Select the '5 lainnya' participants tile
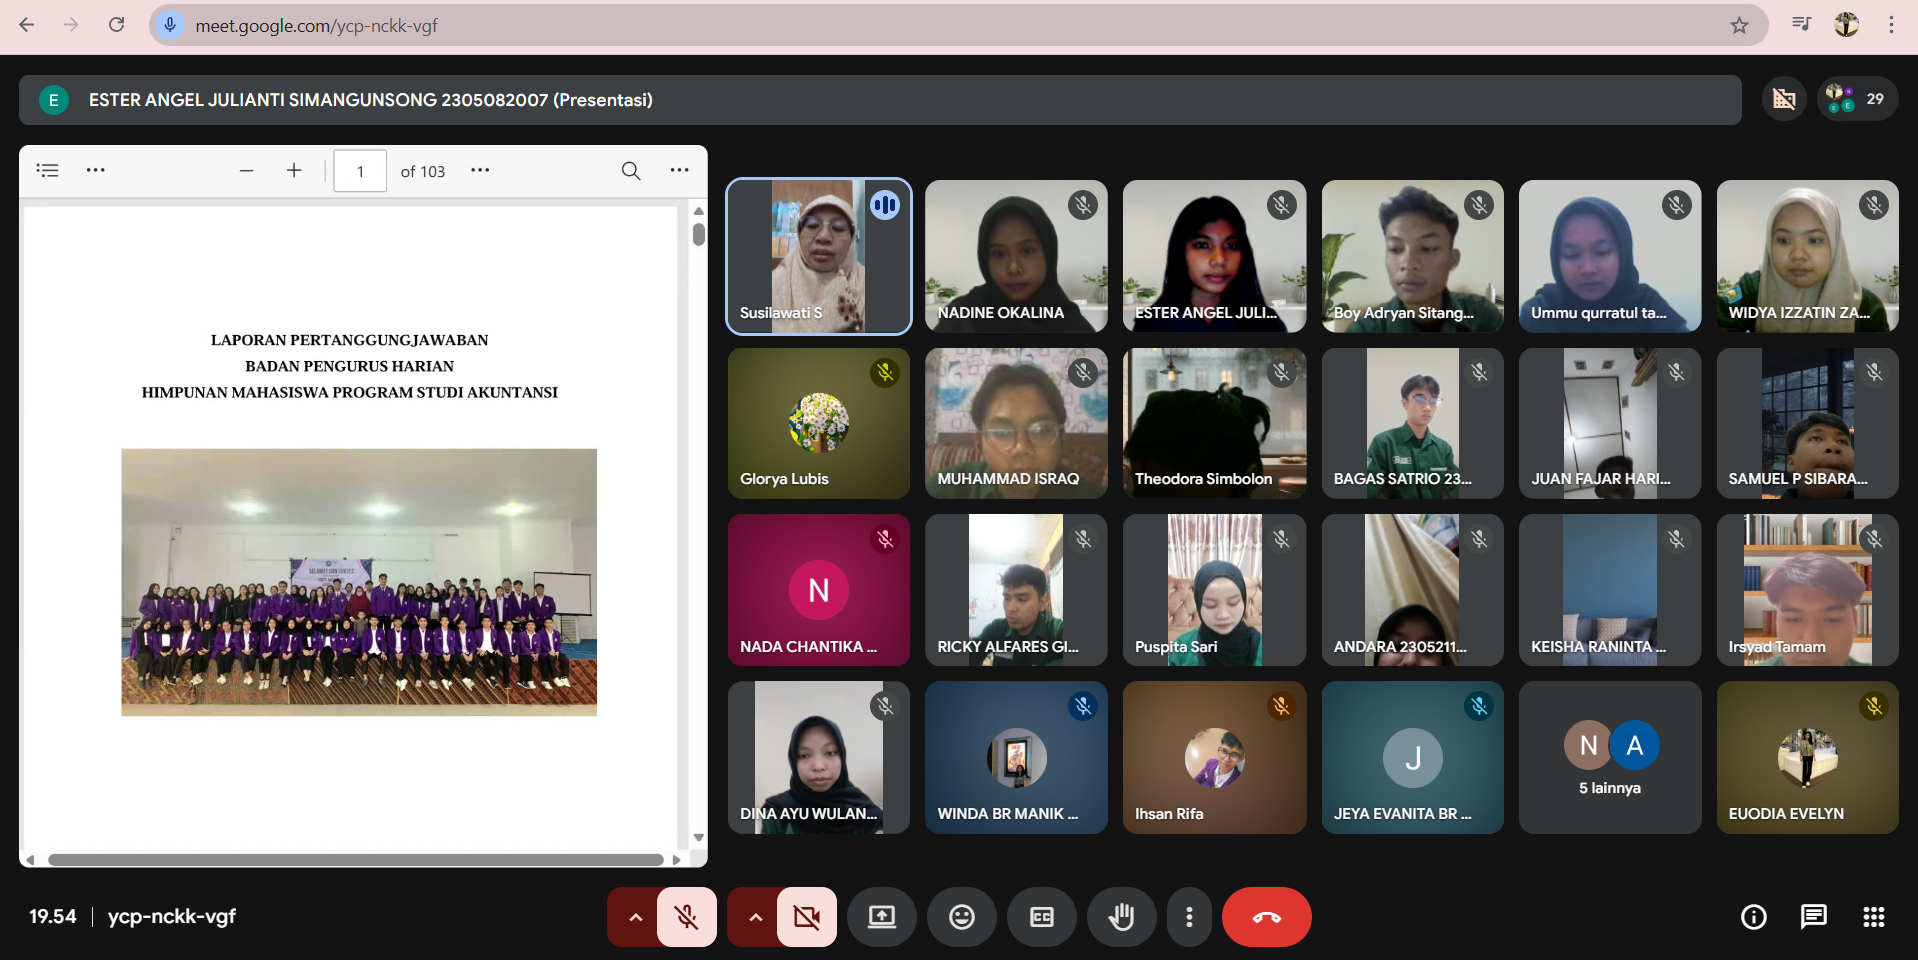Image resolution: width=1918 pixels, height=960 pixels. point(1609,758)
